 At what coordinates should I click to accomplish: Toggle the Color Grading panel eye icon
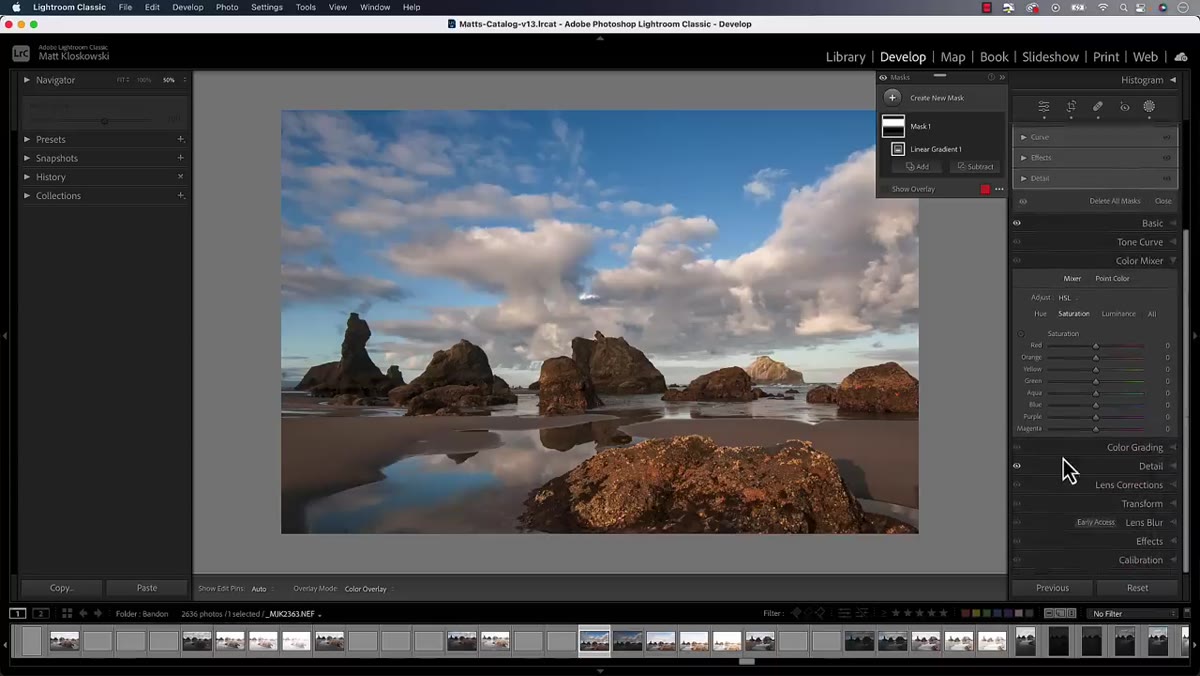pos(1017,447)
